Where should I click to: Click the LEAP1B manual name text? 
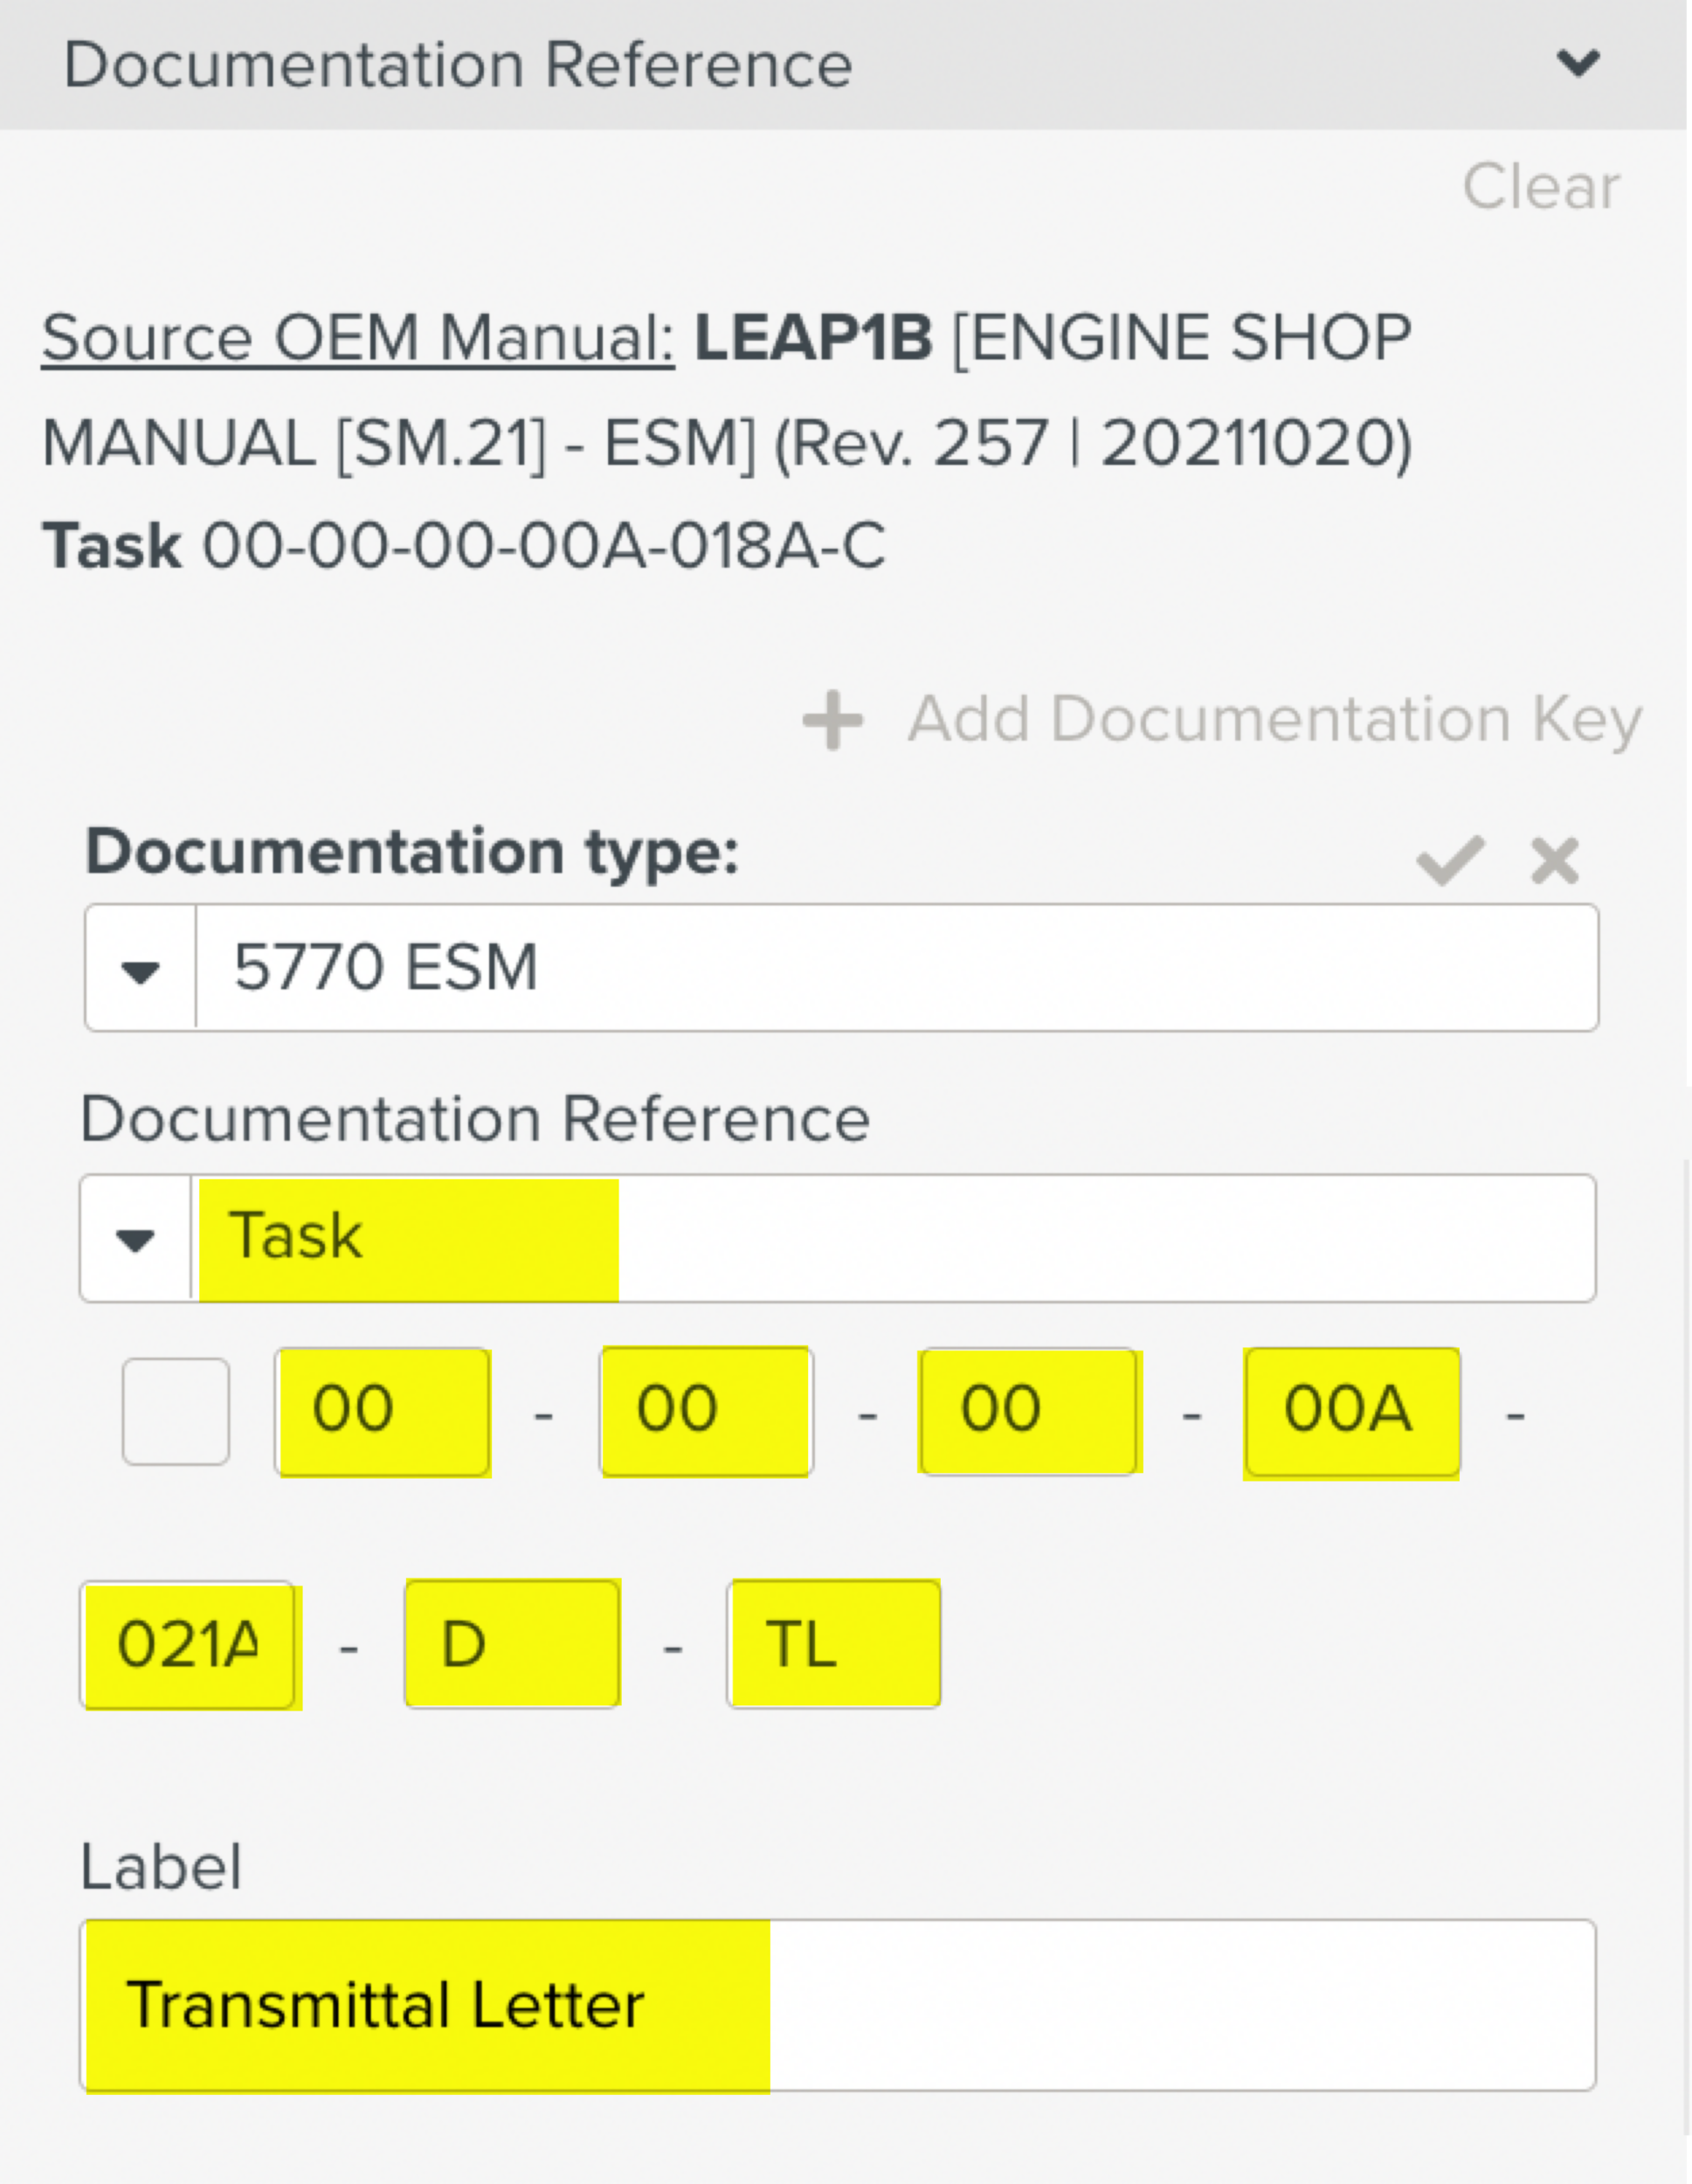[814, 337]
